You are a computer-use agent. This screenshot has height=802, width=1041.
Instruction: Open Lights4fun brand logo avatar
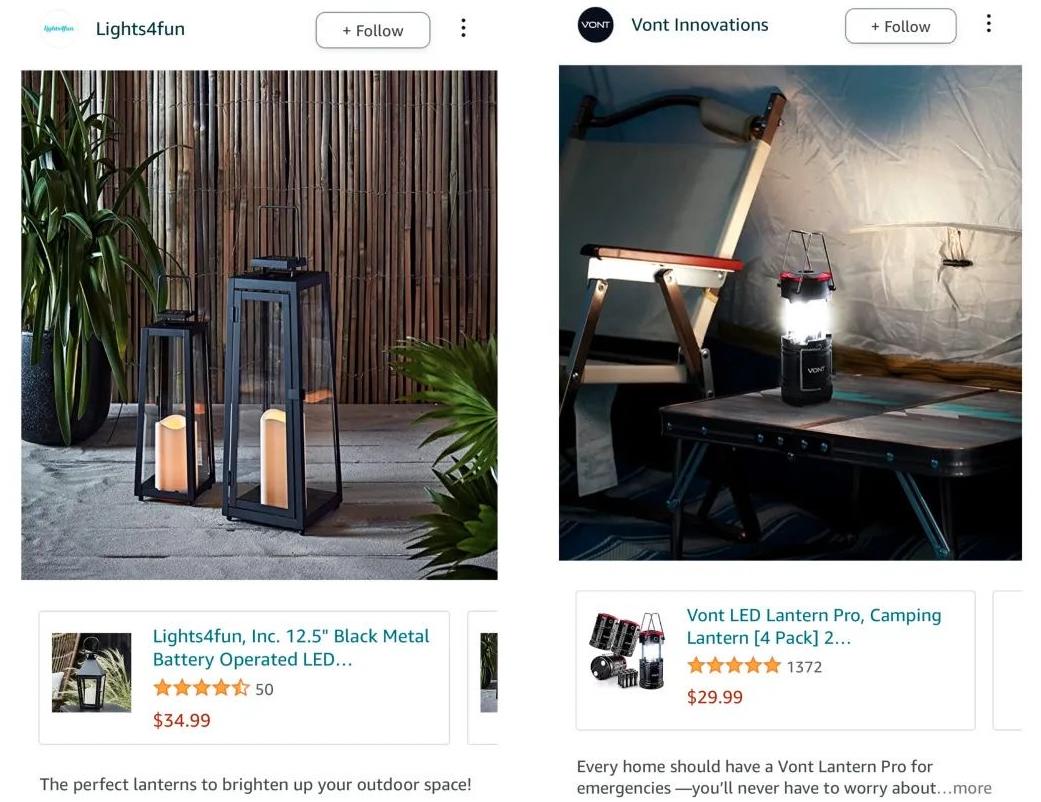(58, 29)
